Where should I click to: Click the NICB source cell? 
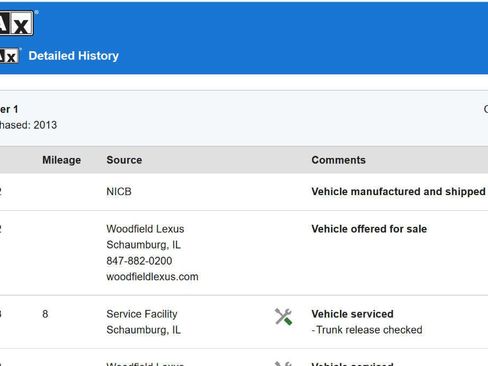click(119, 192)
